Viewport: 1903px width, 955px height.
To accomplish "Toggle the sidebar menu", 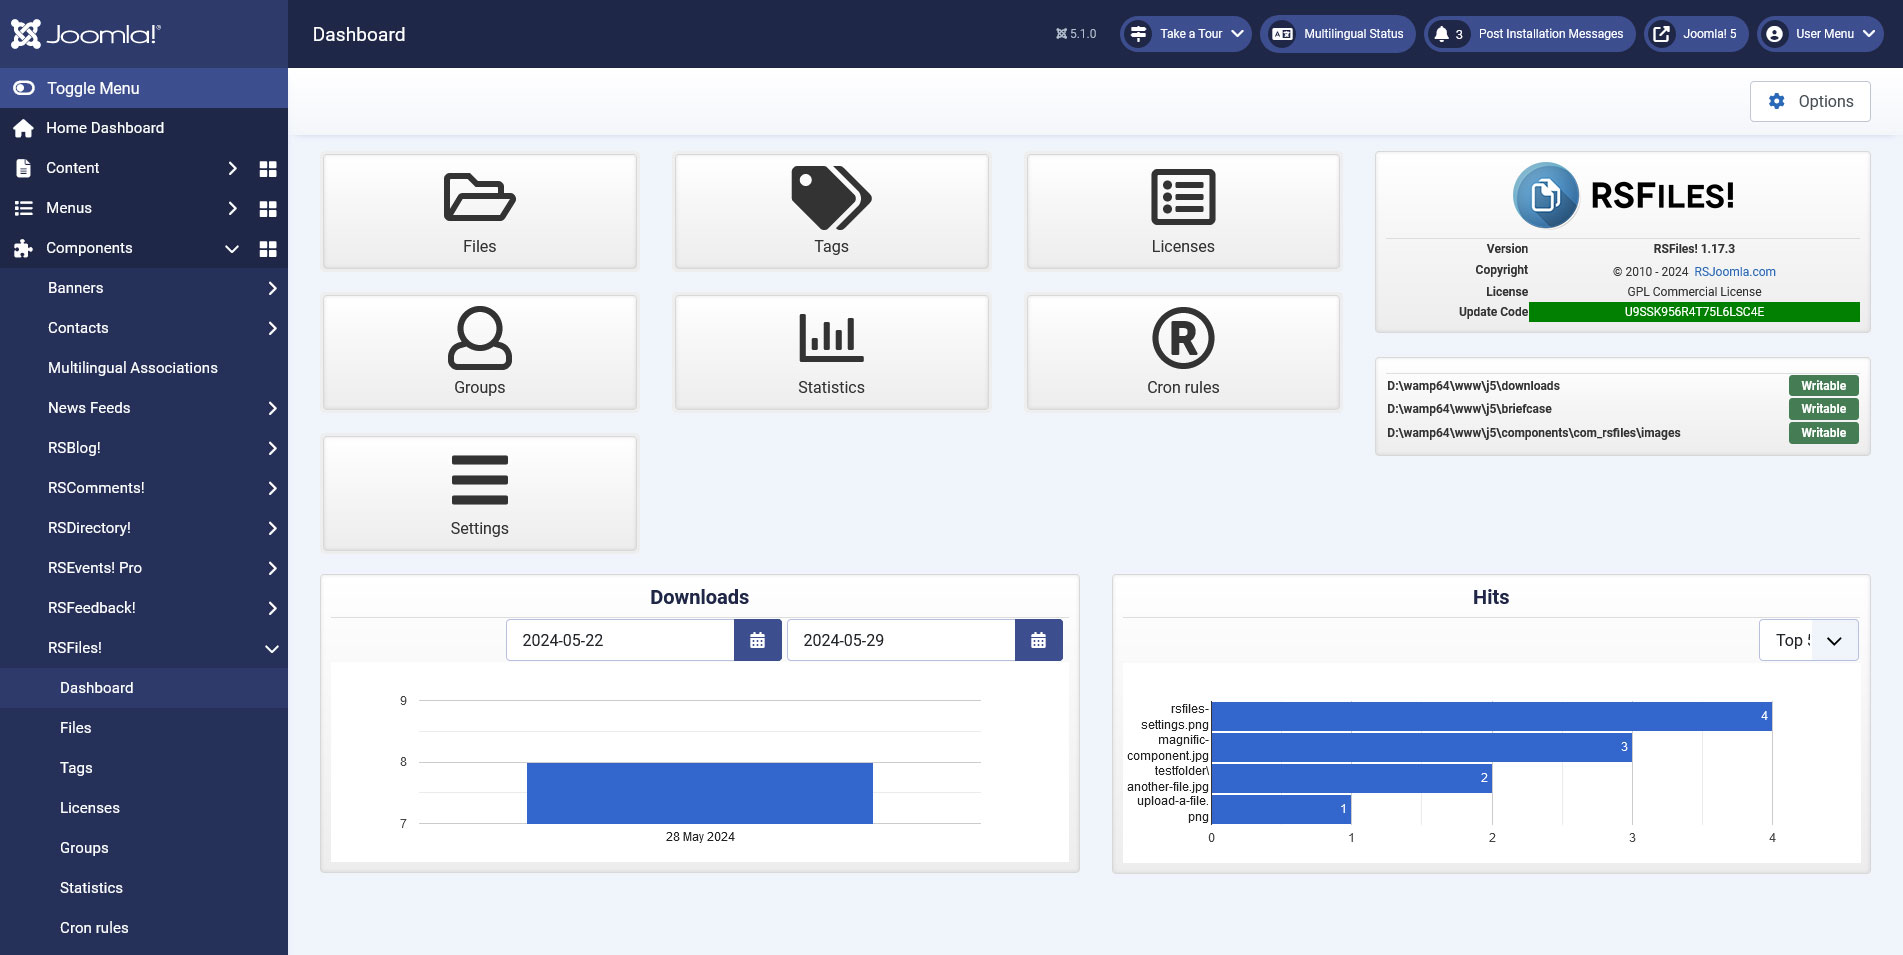I will point(144,88).
